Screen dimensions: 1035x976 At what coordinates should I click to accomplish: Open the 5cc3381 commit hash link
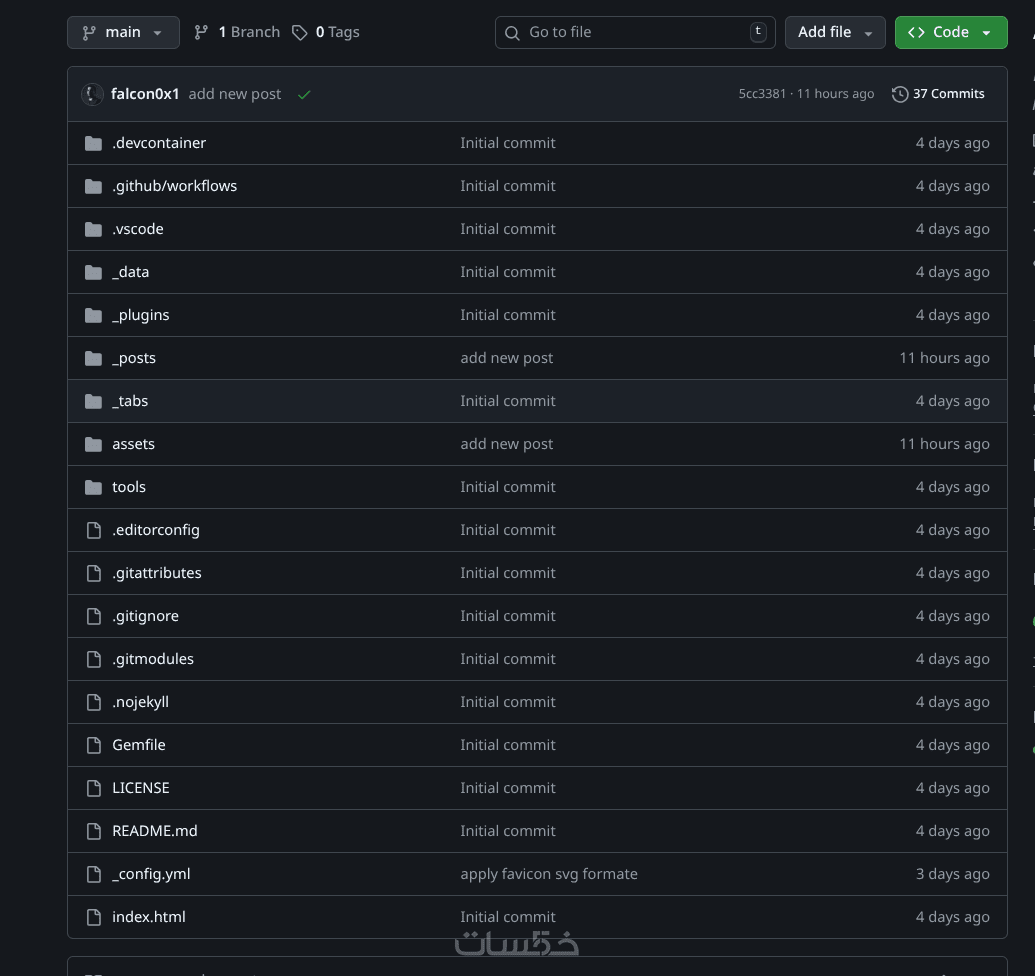tap(762, 94)
